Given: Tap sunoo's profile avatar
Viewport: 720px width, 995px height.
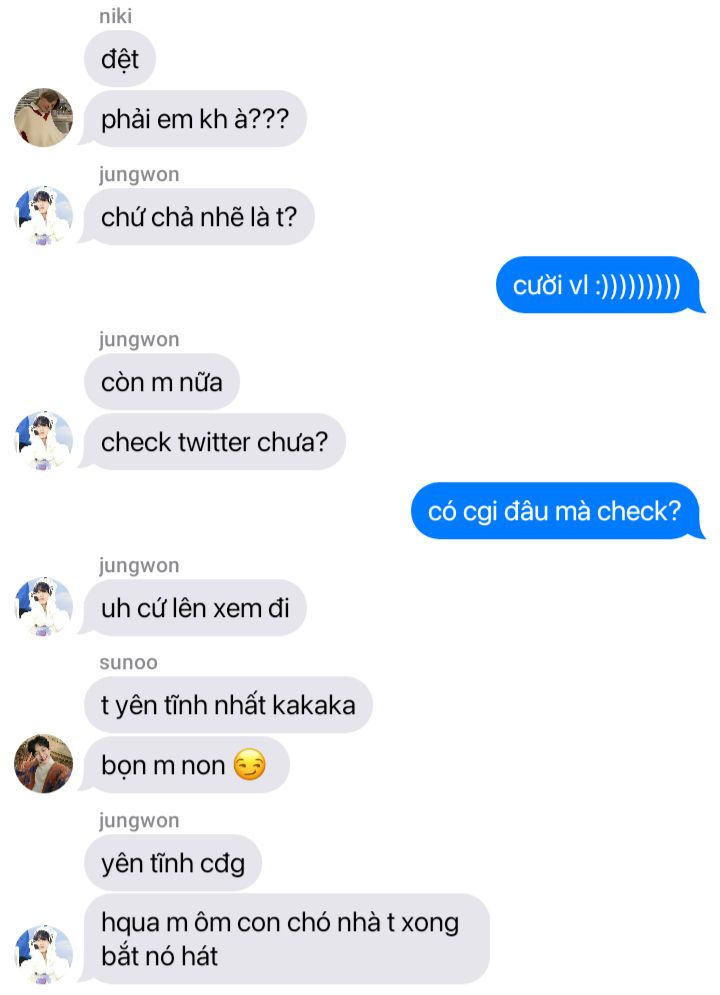Looking at the screenshot, I should 43,763.
